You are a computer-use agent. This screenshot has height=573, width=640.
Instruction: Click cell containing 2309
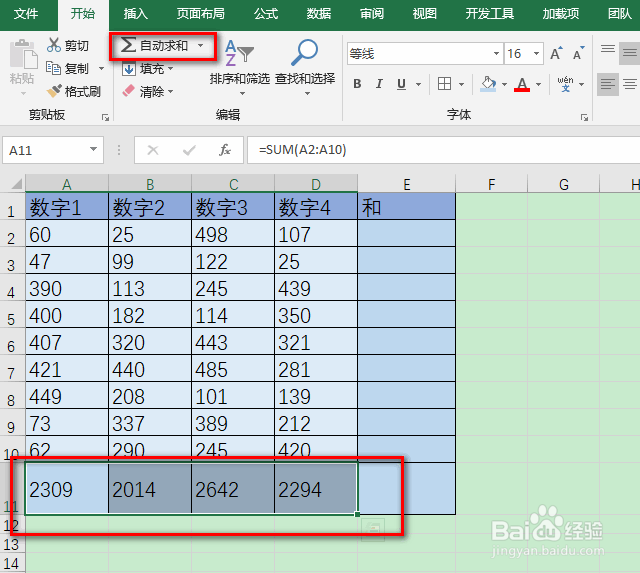point(67,489)
